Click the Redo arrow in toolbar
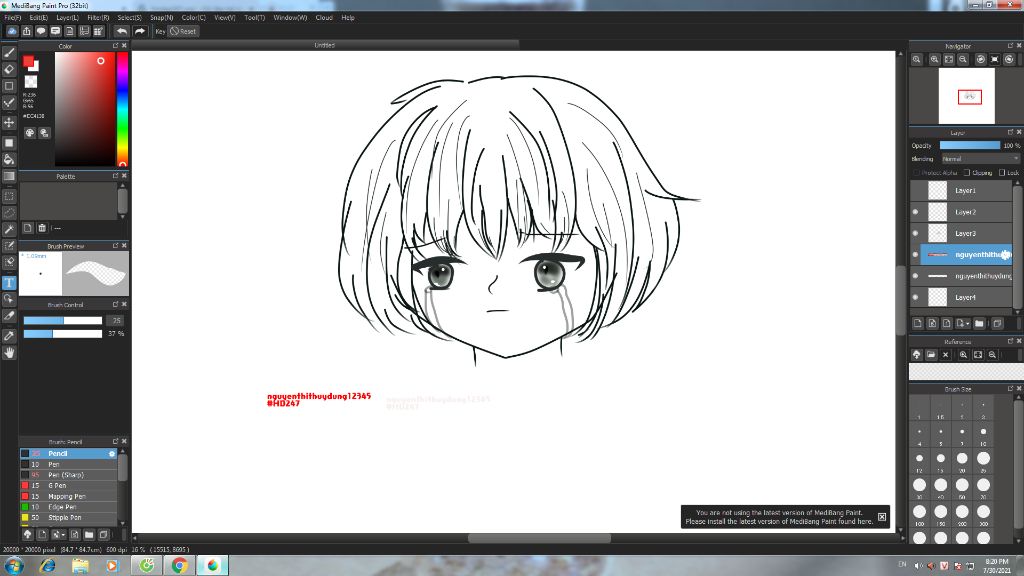The height and width of the screenshot is (576, 1024). [x=140, y=31]
